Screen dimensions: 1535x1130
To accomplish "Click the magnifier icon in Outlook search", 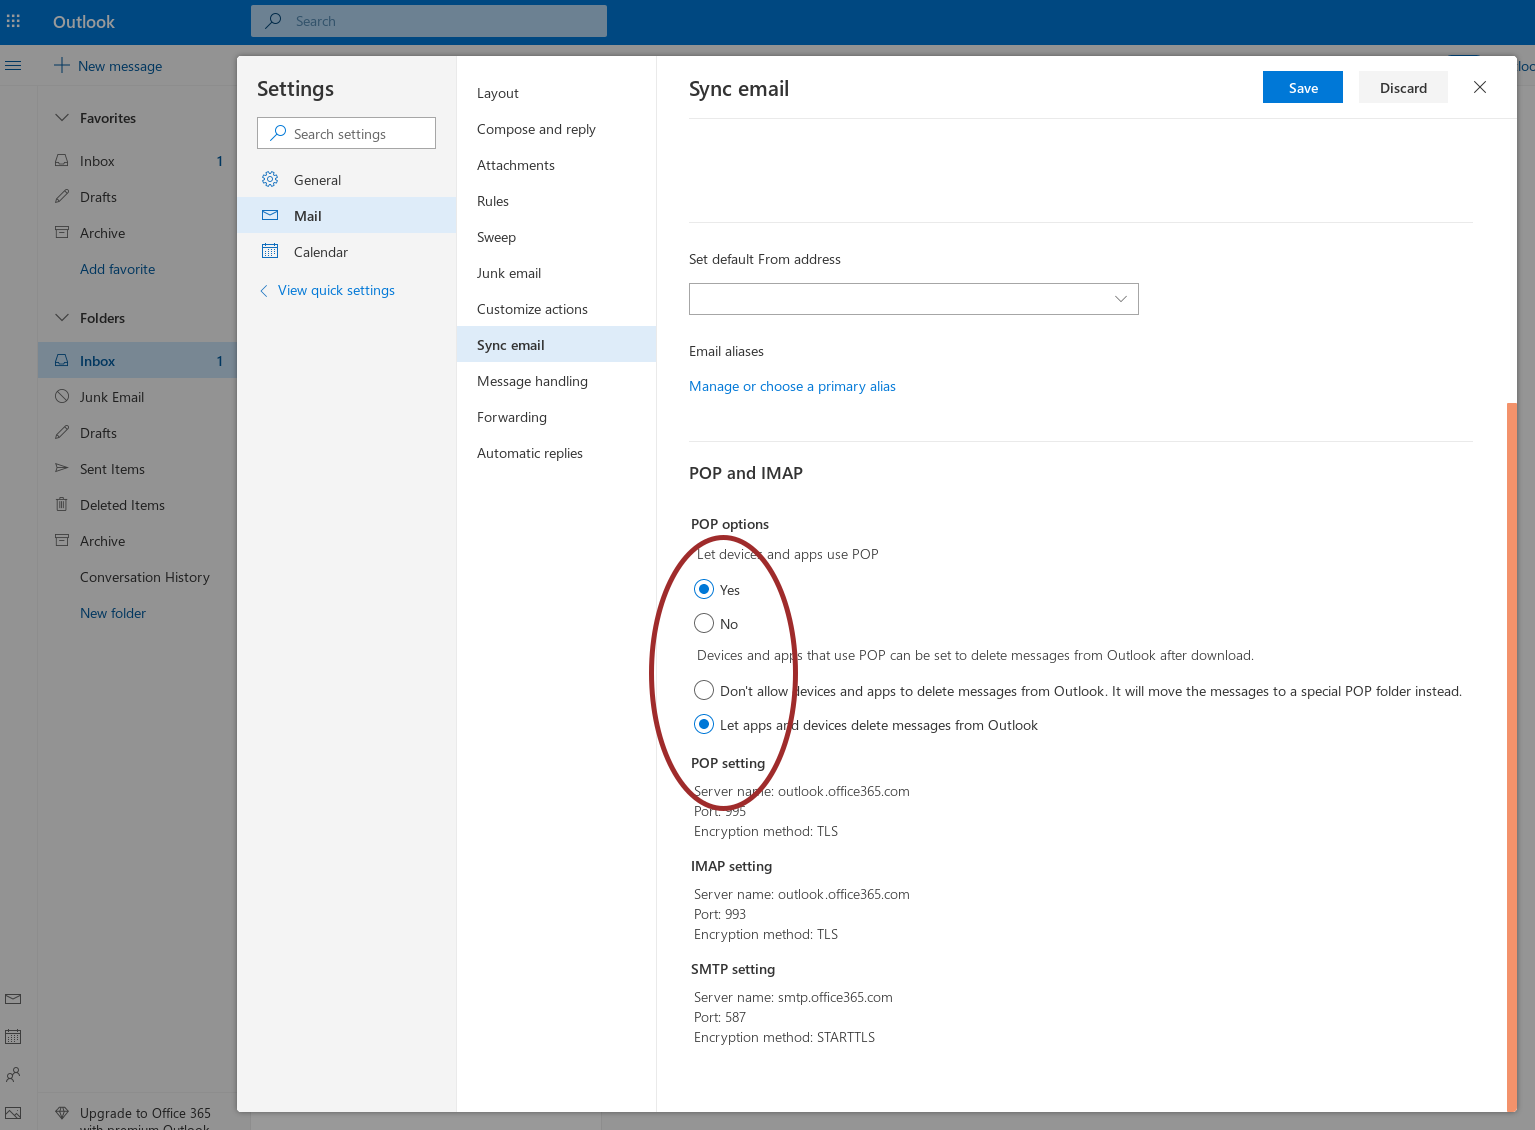I will pyautogui.click(x=273, y=21).
